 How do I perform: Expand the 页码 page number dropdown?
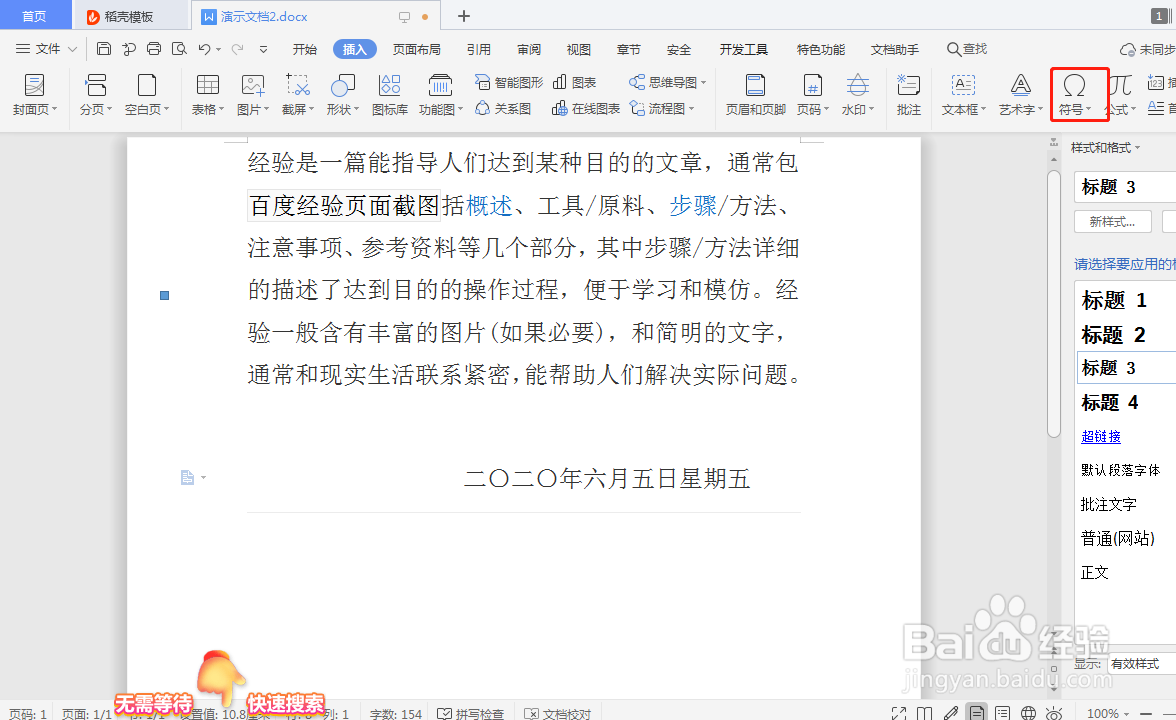click(x=812, y=94)
